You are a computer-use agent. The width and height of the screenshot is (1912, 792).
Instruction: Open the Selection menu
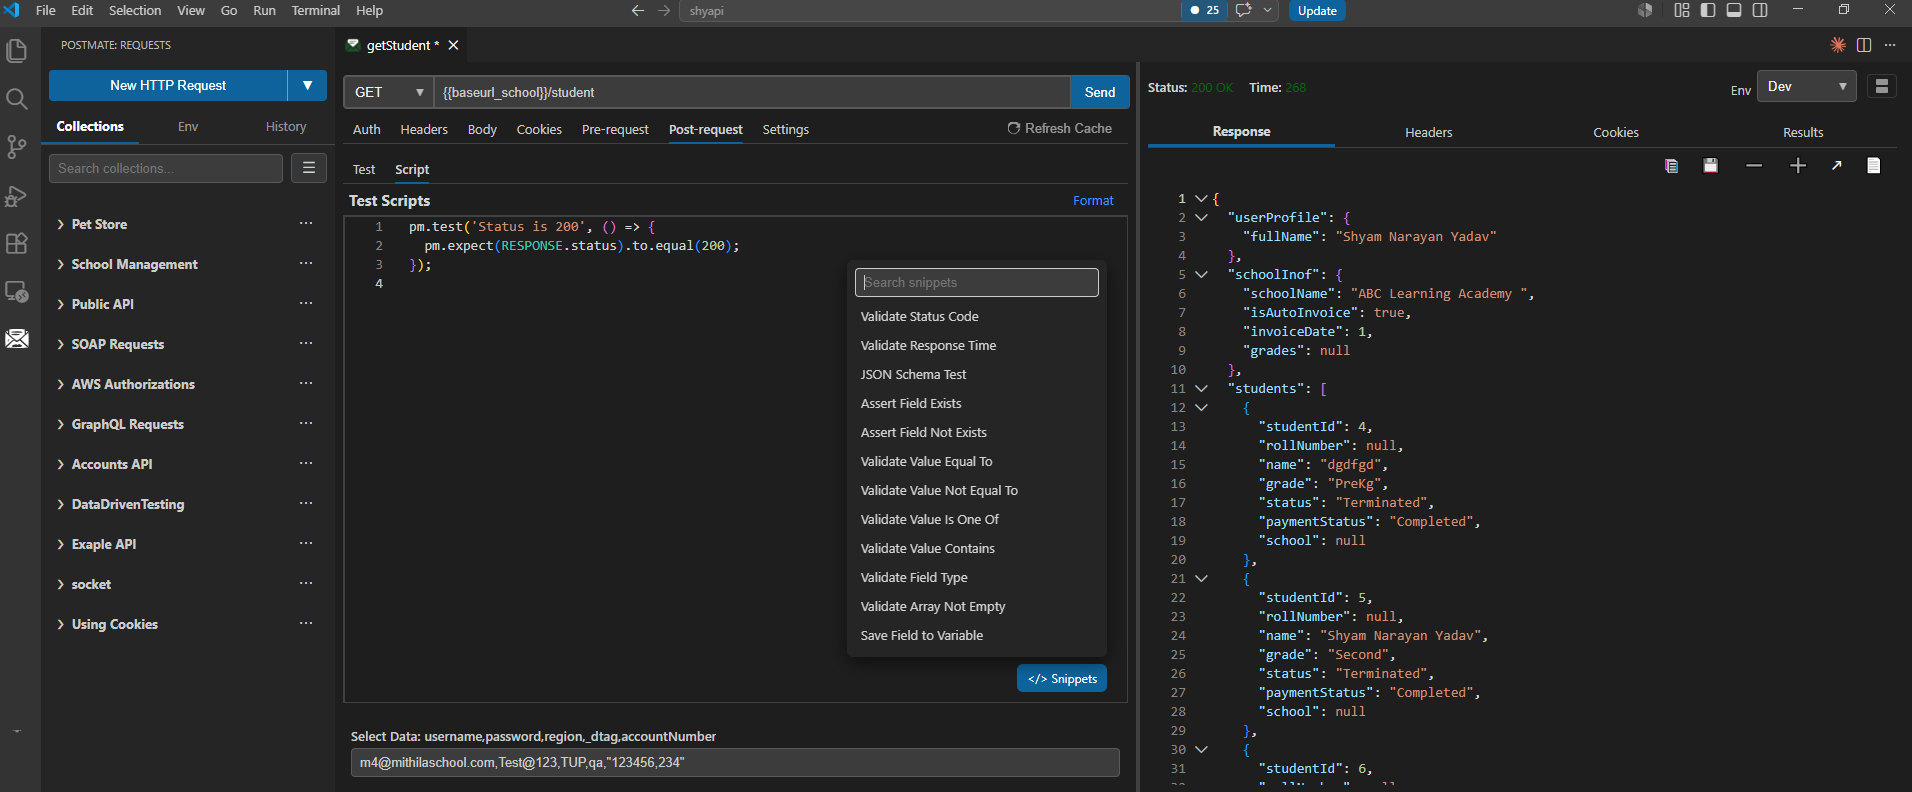(135, 10)
